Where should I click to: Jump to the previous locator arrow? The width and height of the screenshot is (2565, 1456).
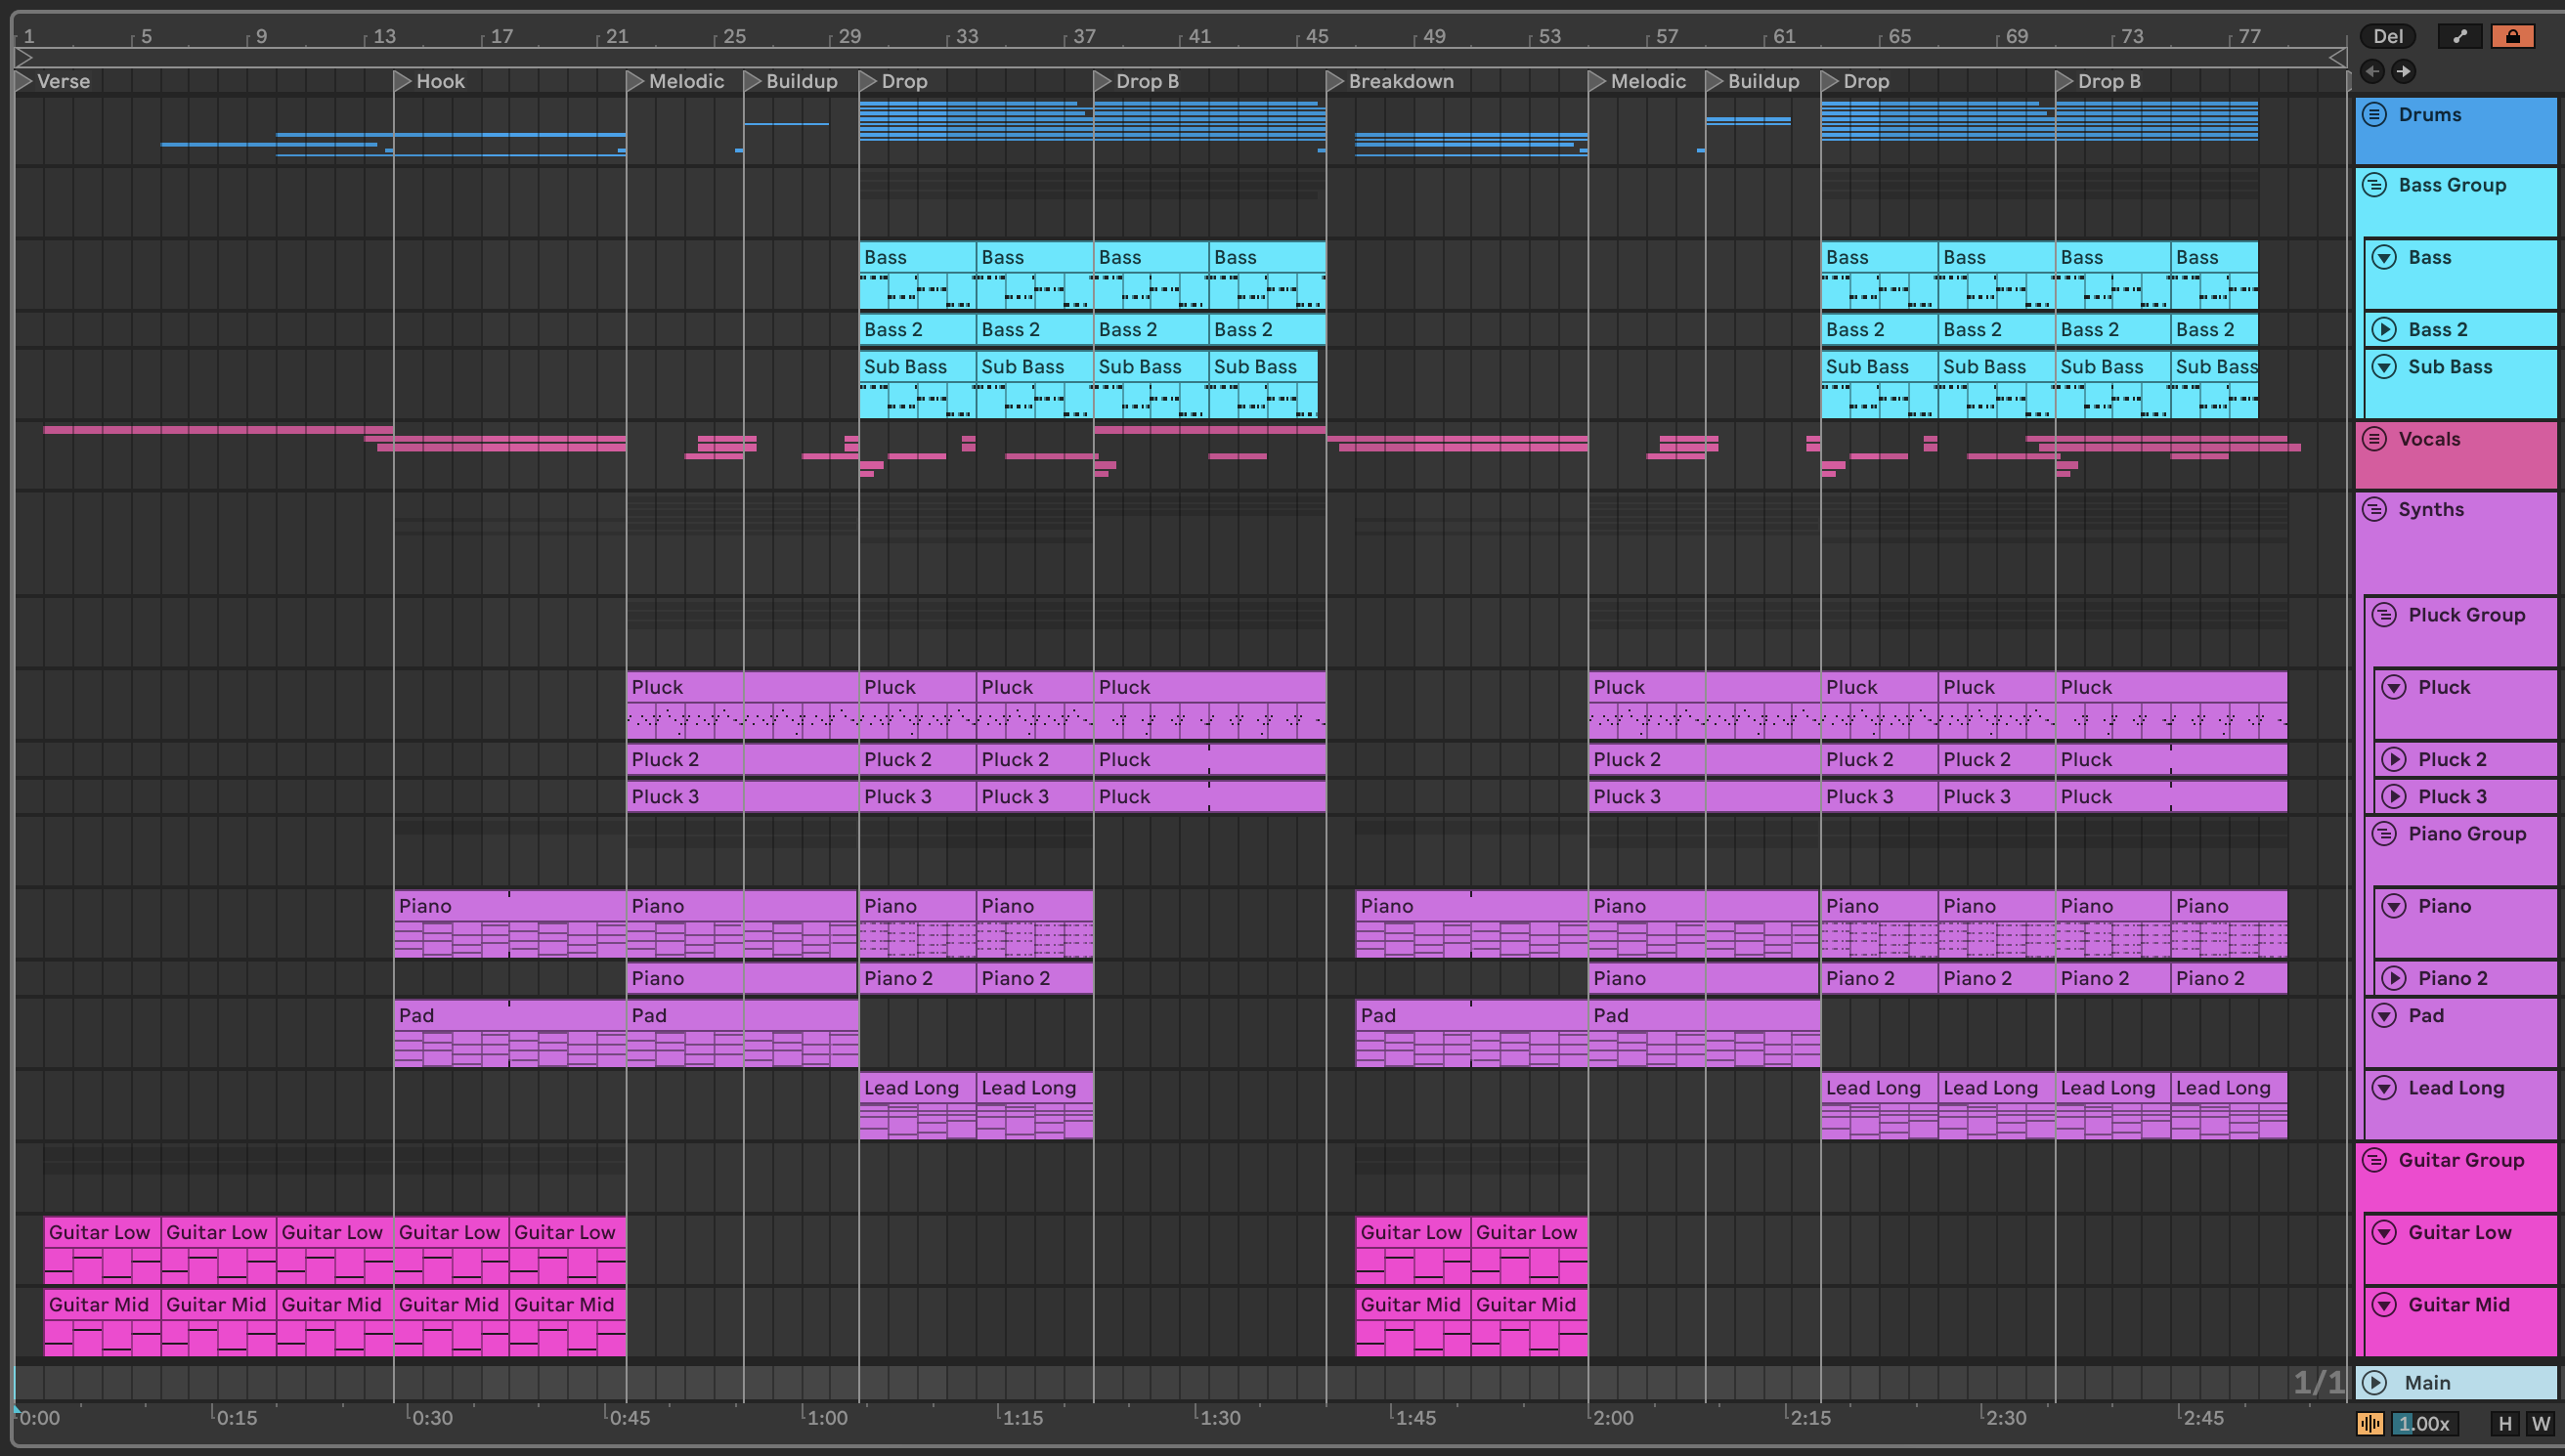[2372, 71]
